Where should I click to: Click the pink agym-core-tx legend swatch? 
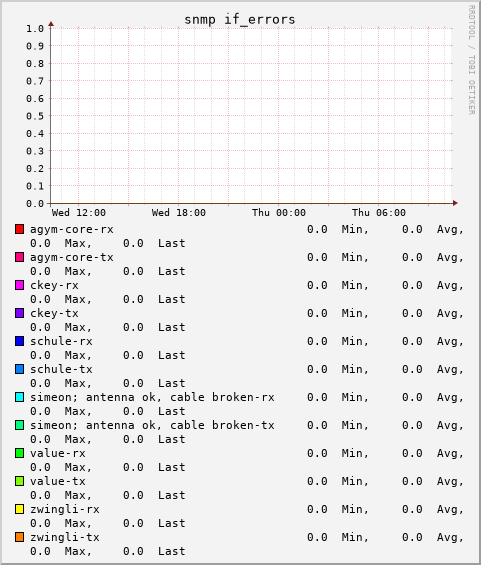(19, 257)
